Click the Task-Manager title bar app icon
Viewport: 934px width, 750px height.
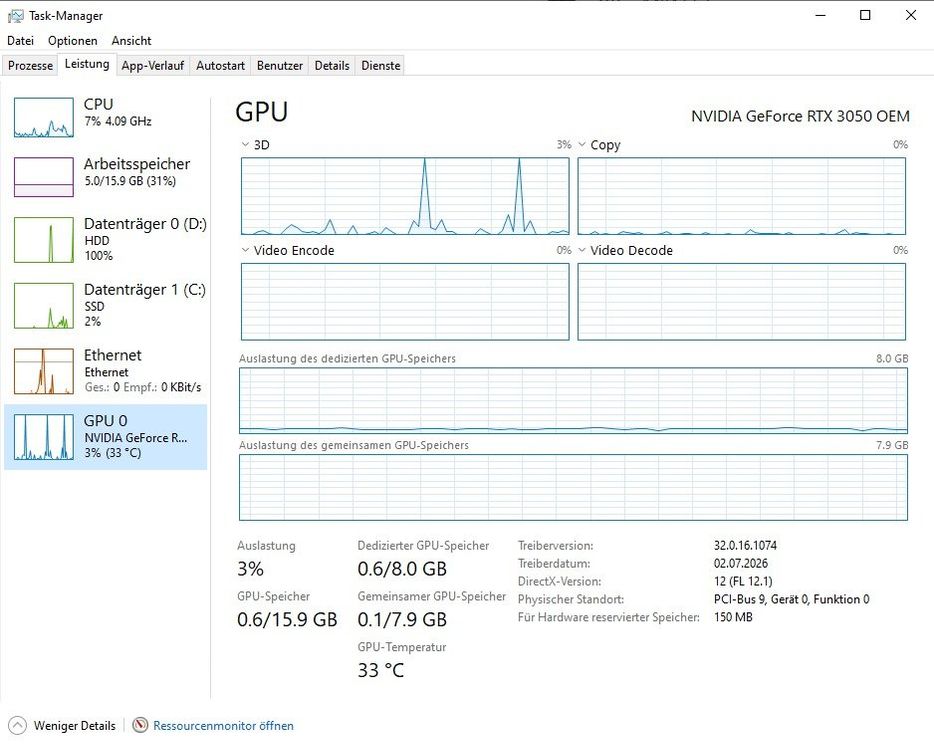tap(15, 16)
